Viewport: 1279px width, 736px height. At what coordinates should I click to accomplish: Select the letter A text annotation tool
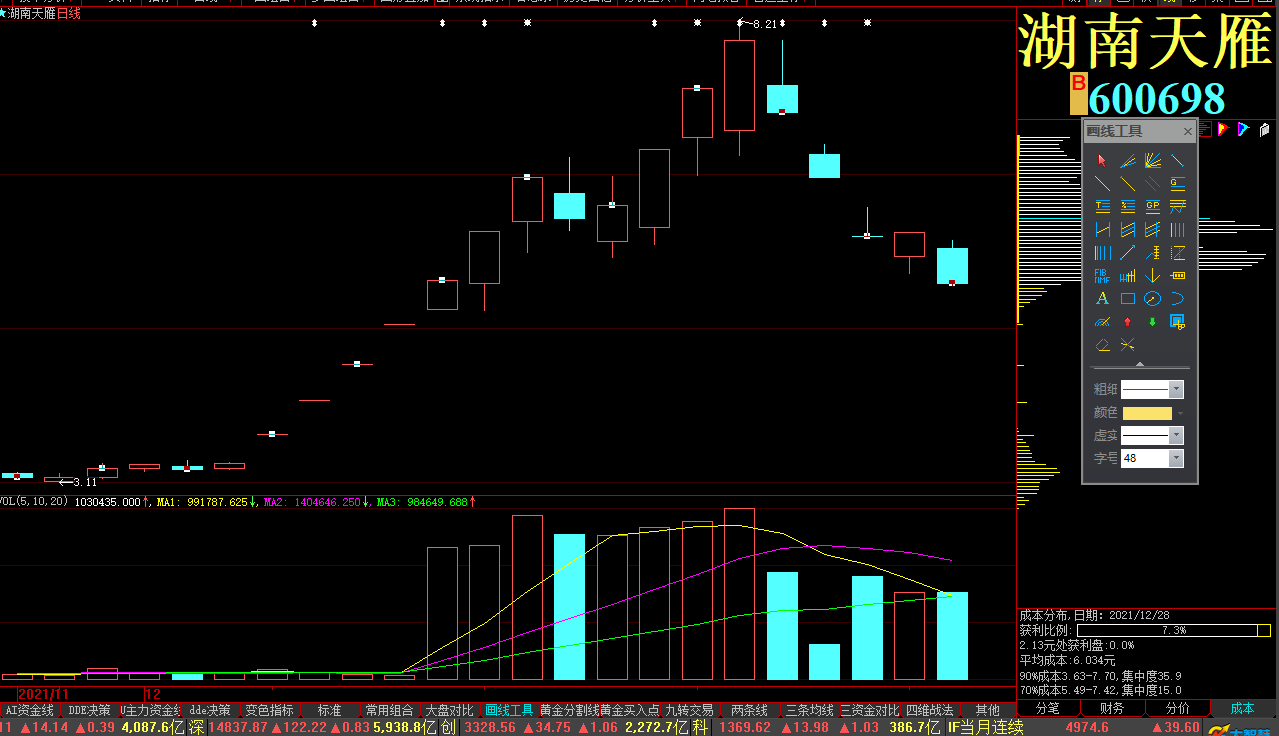1102,298
